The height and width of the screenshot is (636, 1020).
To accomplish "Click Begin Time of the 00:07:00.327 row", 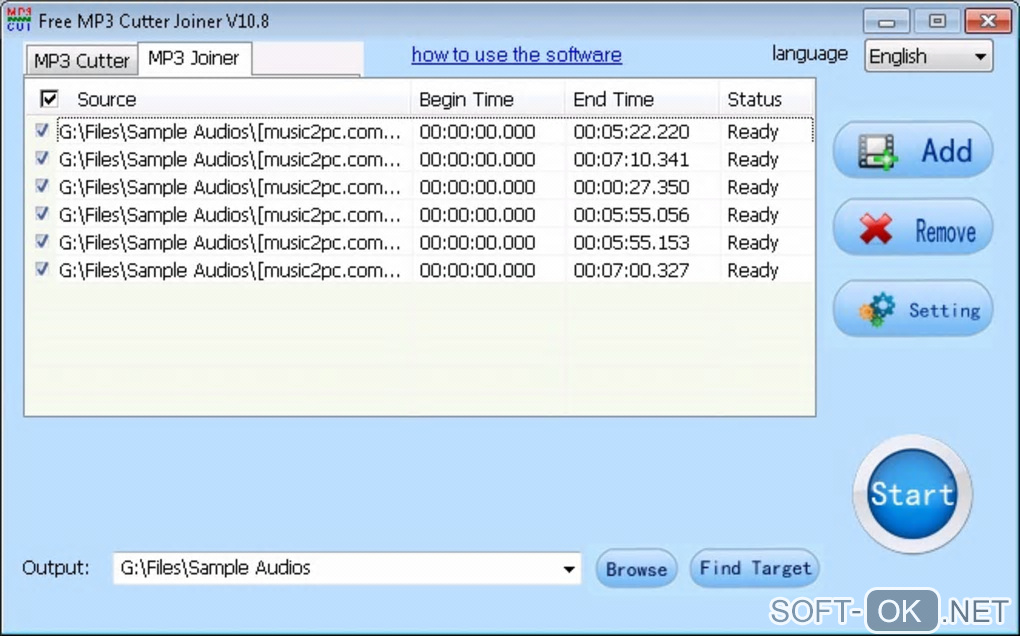I will point(477,270).
